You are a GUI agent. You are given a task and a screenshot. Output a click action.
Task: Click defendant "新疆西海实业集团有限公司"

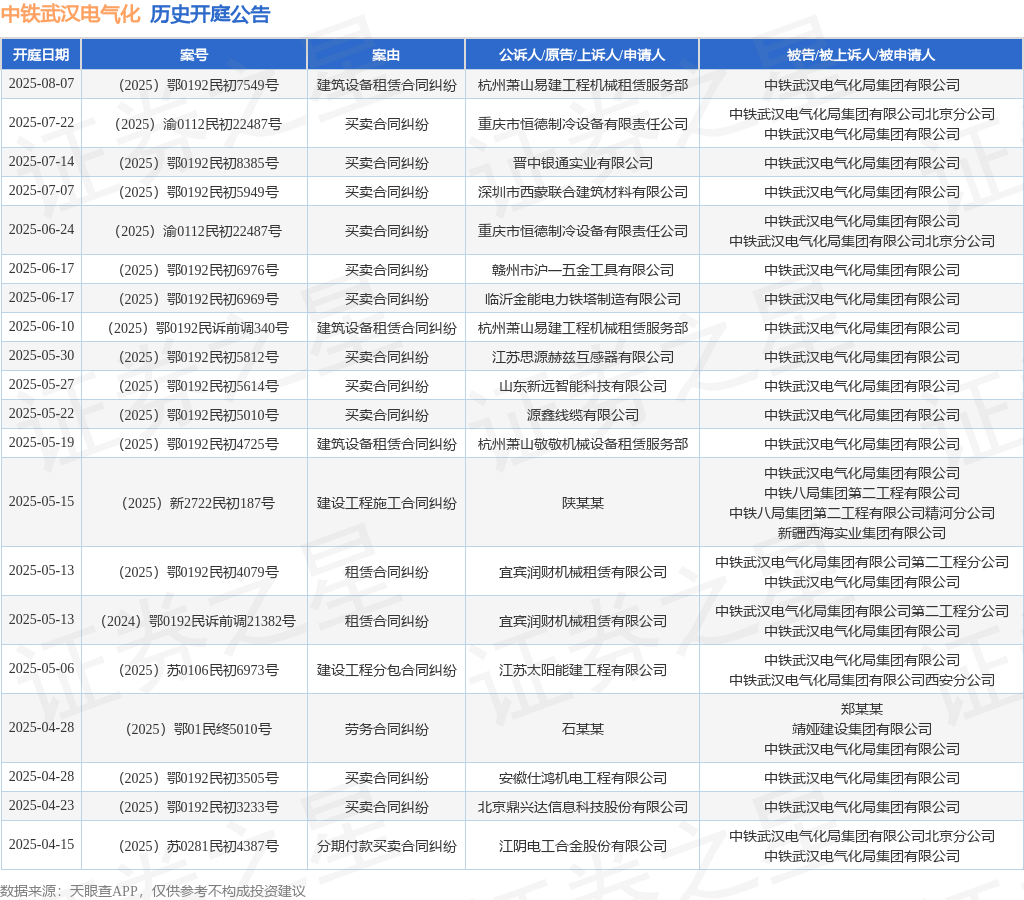(861, 534)
